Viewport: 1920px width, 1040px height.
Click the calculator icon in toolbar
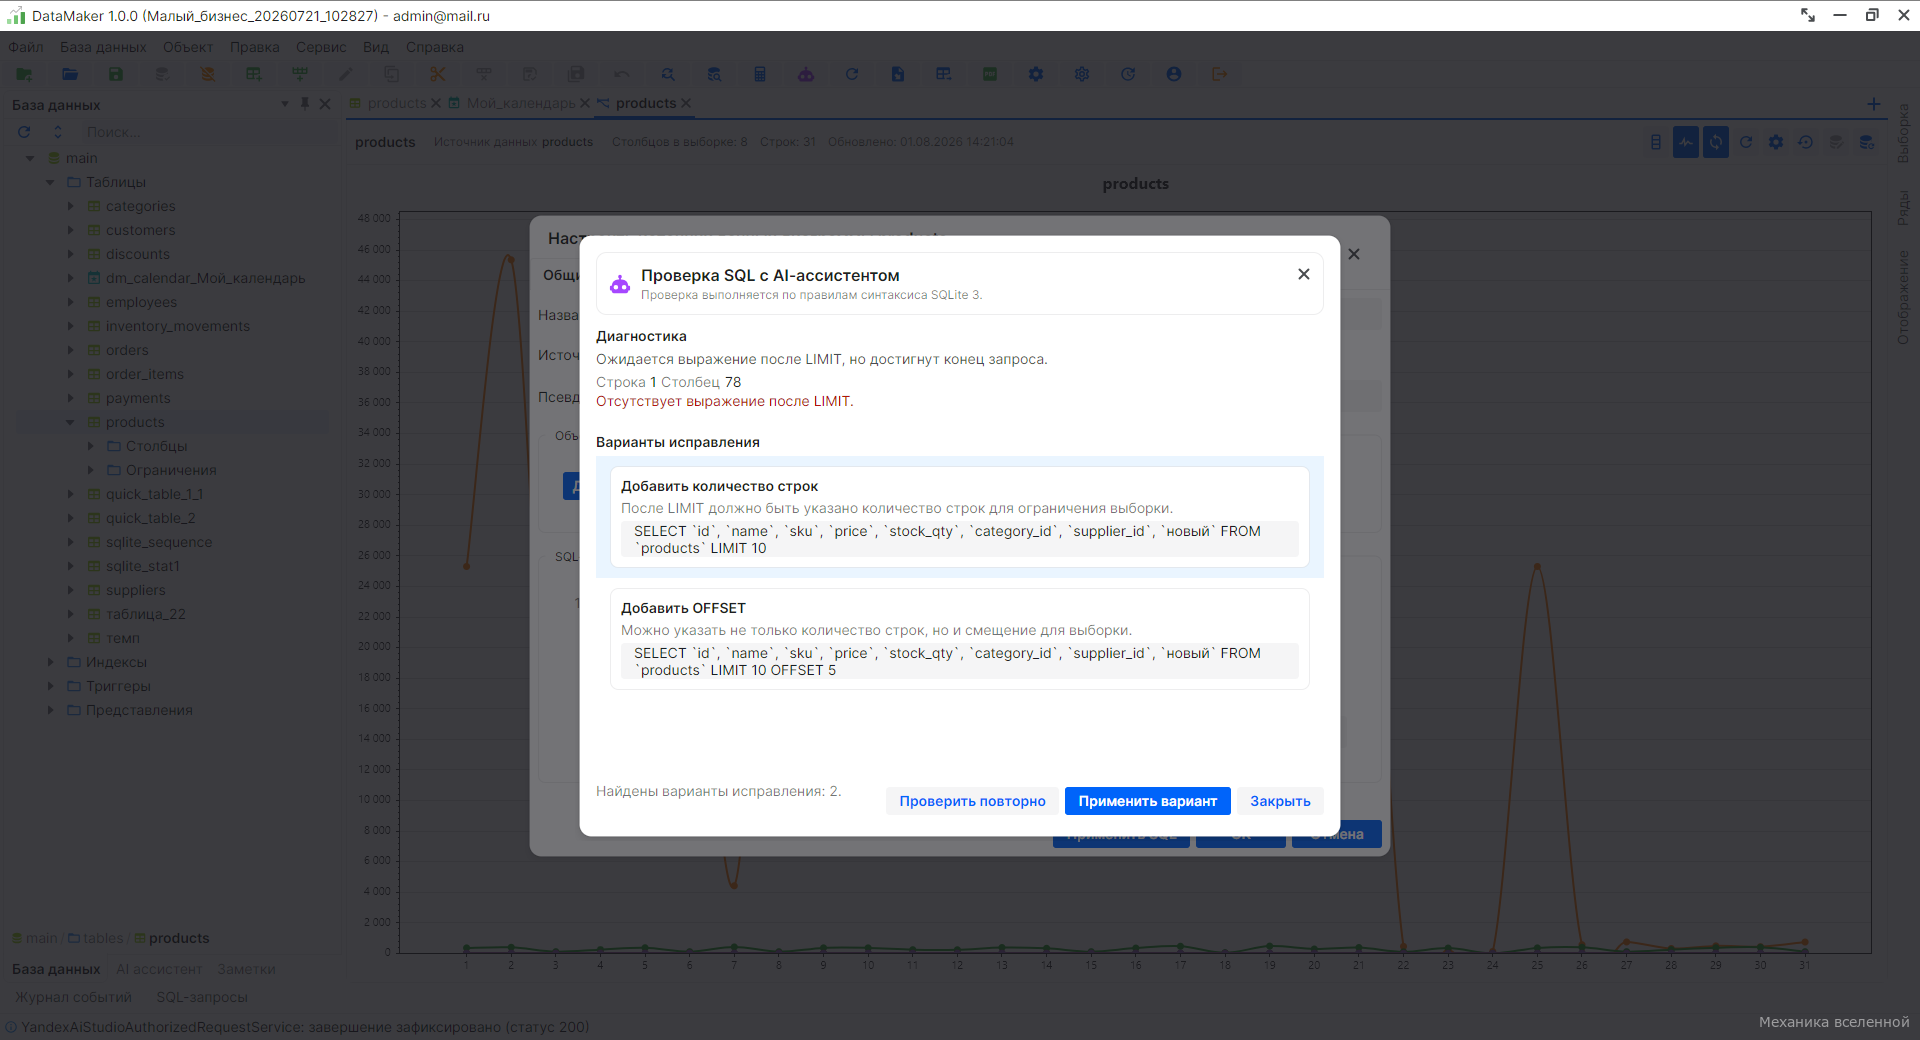[x=760, y=74]
